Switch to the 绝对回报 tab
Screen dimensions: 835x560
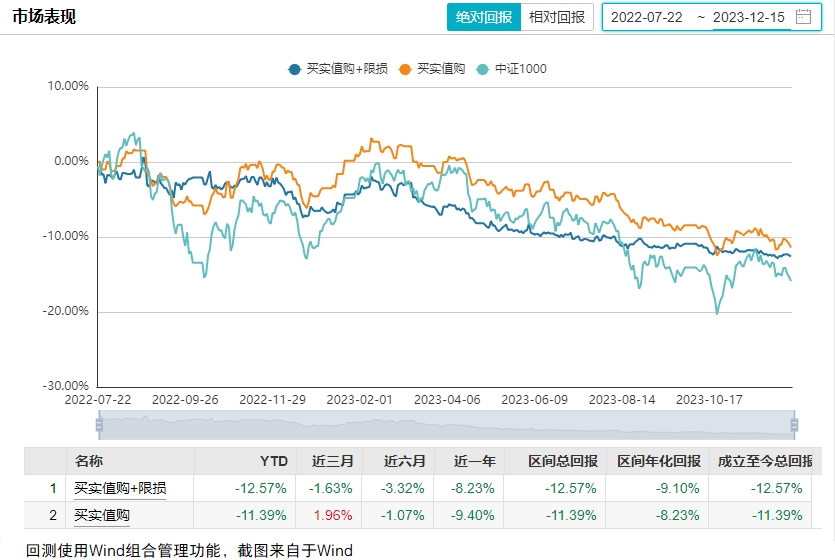[x=484, y=17]
